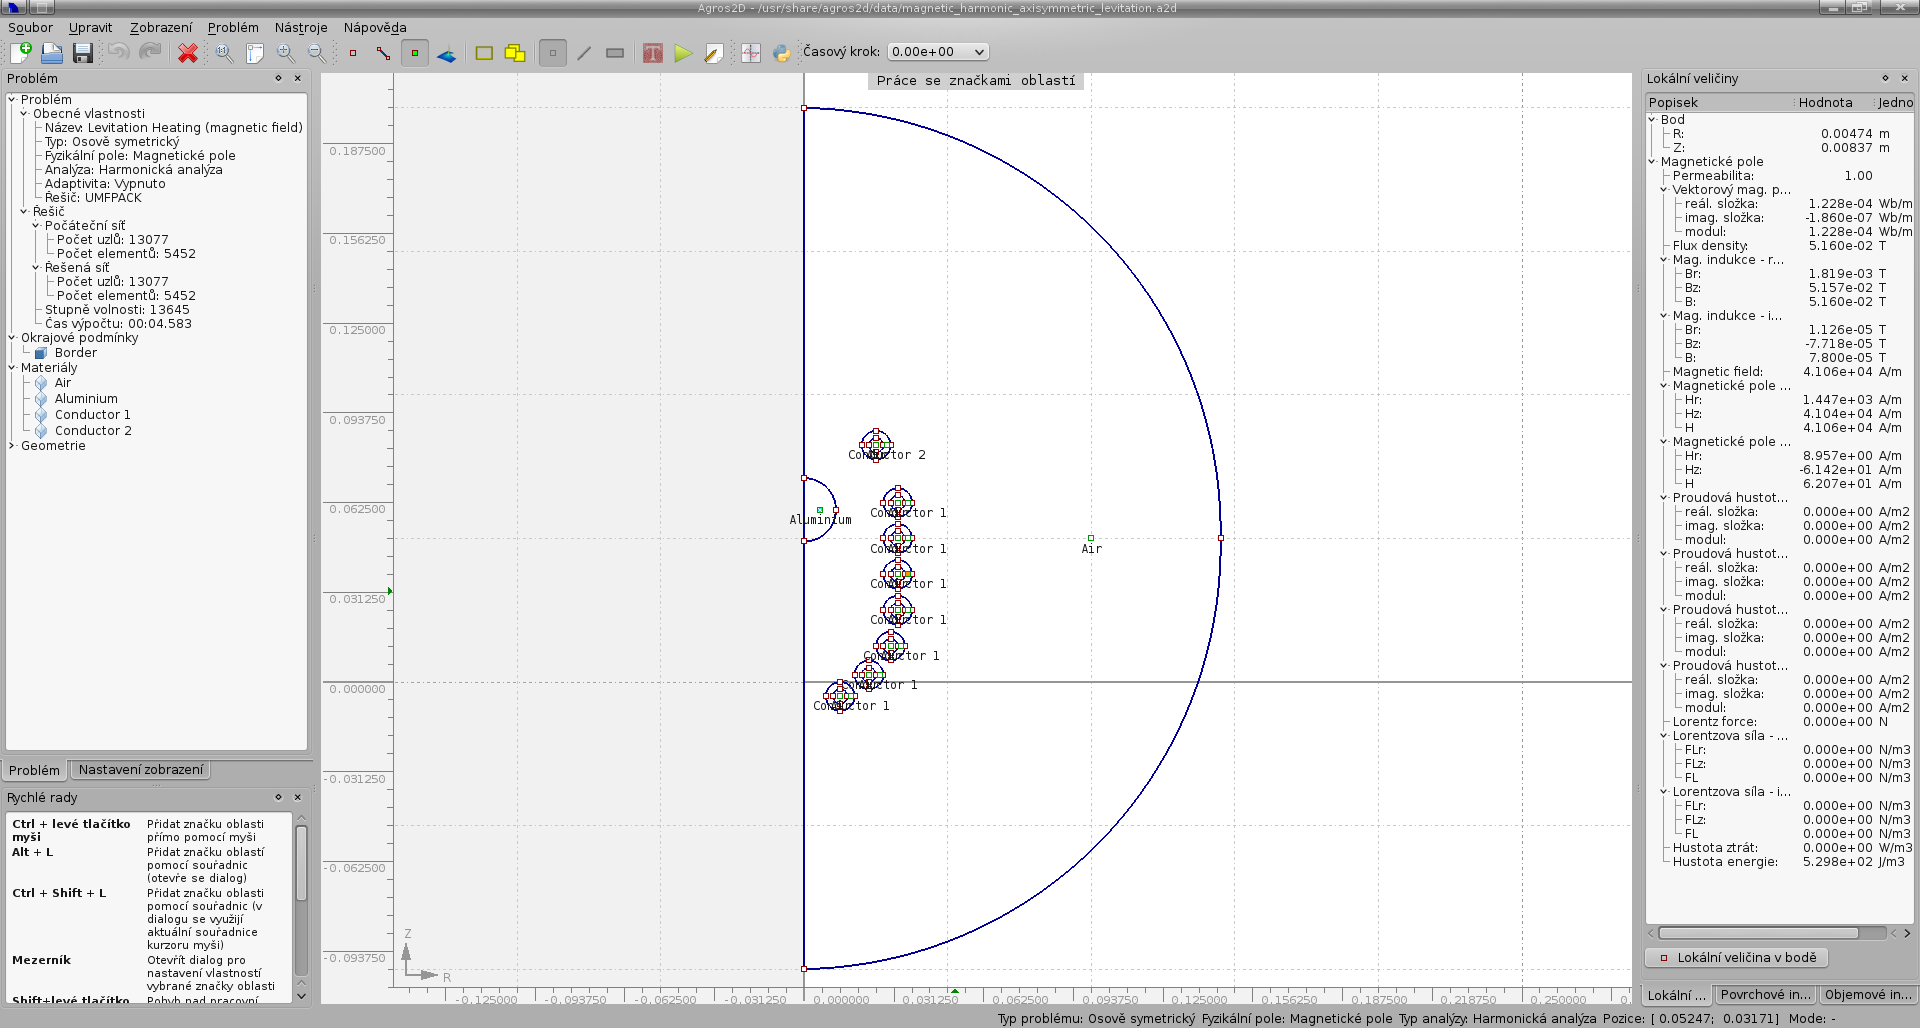Open the Časový krok dropdown
The image size is (1920, 1028).
(x=937, y=52)
